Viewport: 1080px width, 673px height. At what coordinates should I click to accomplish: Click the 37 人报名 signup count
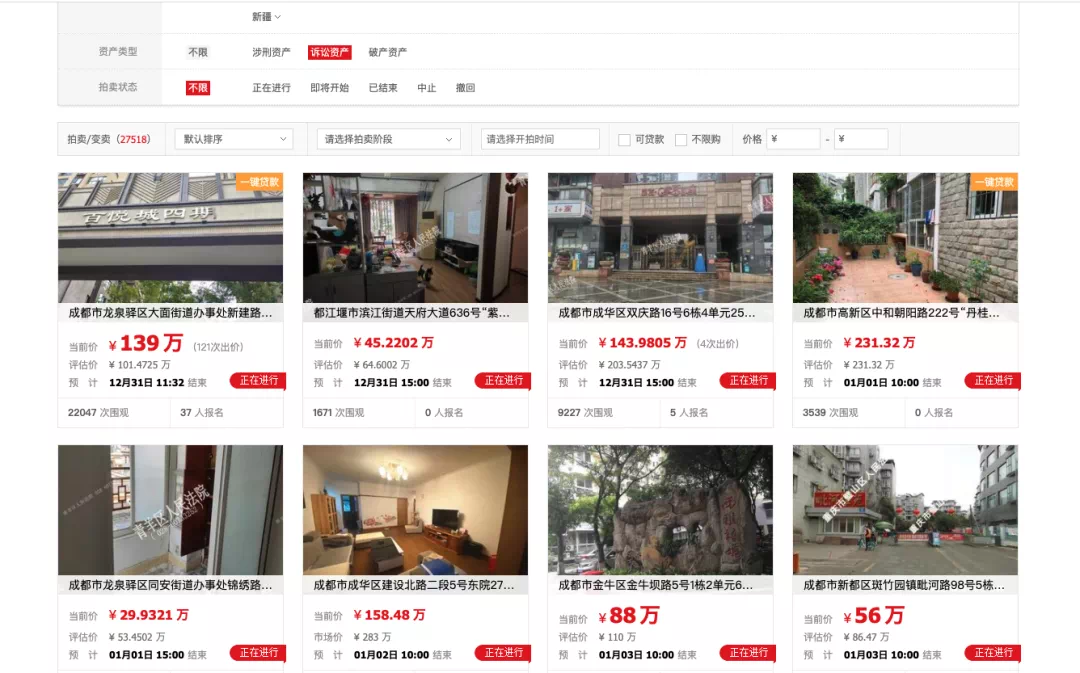click(x=202, y=413)
